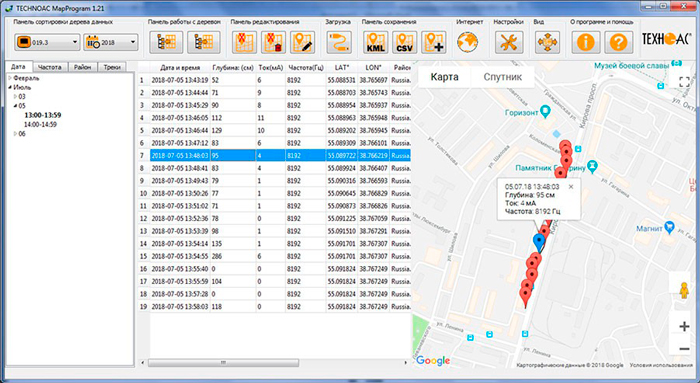This screenshot has height=383, width=700.
Task: Select 13:00-13:59 time range
Action: click(x=42, y=115)
